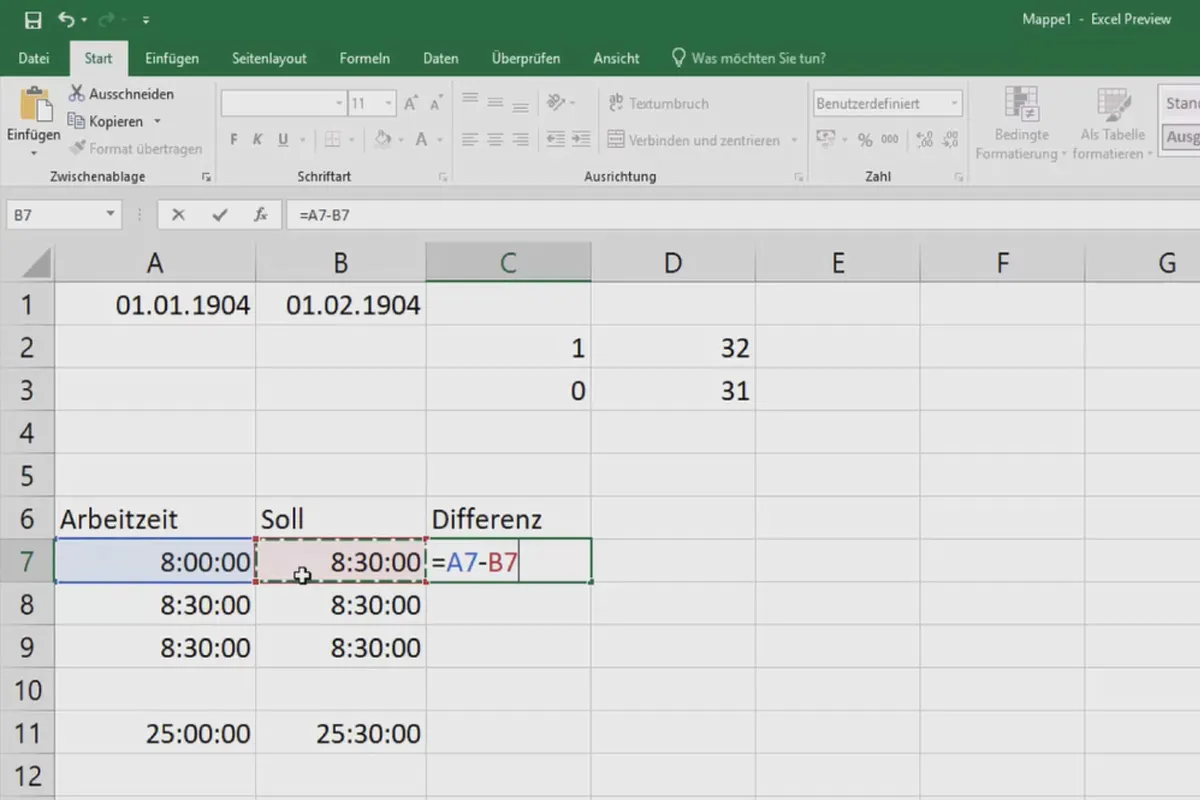Click the text orientation icon

557,102
